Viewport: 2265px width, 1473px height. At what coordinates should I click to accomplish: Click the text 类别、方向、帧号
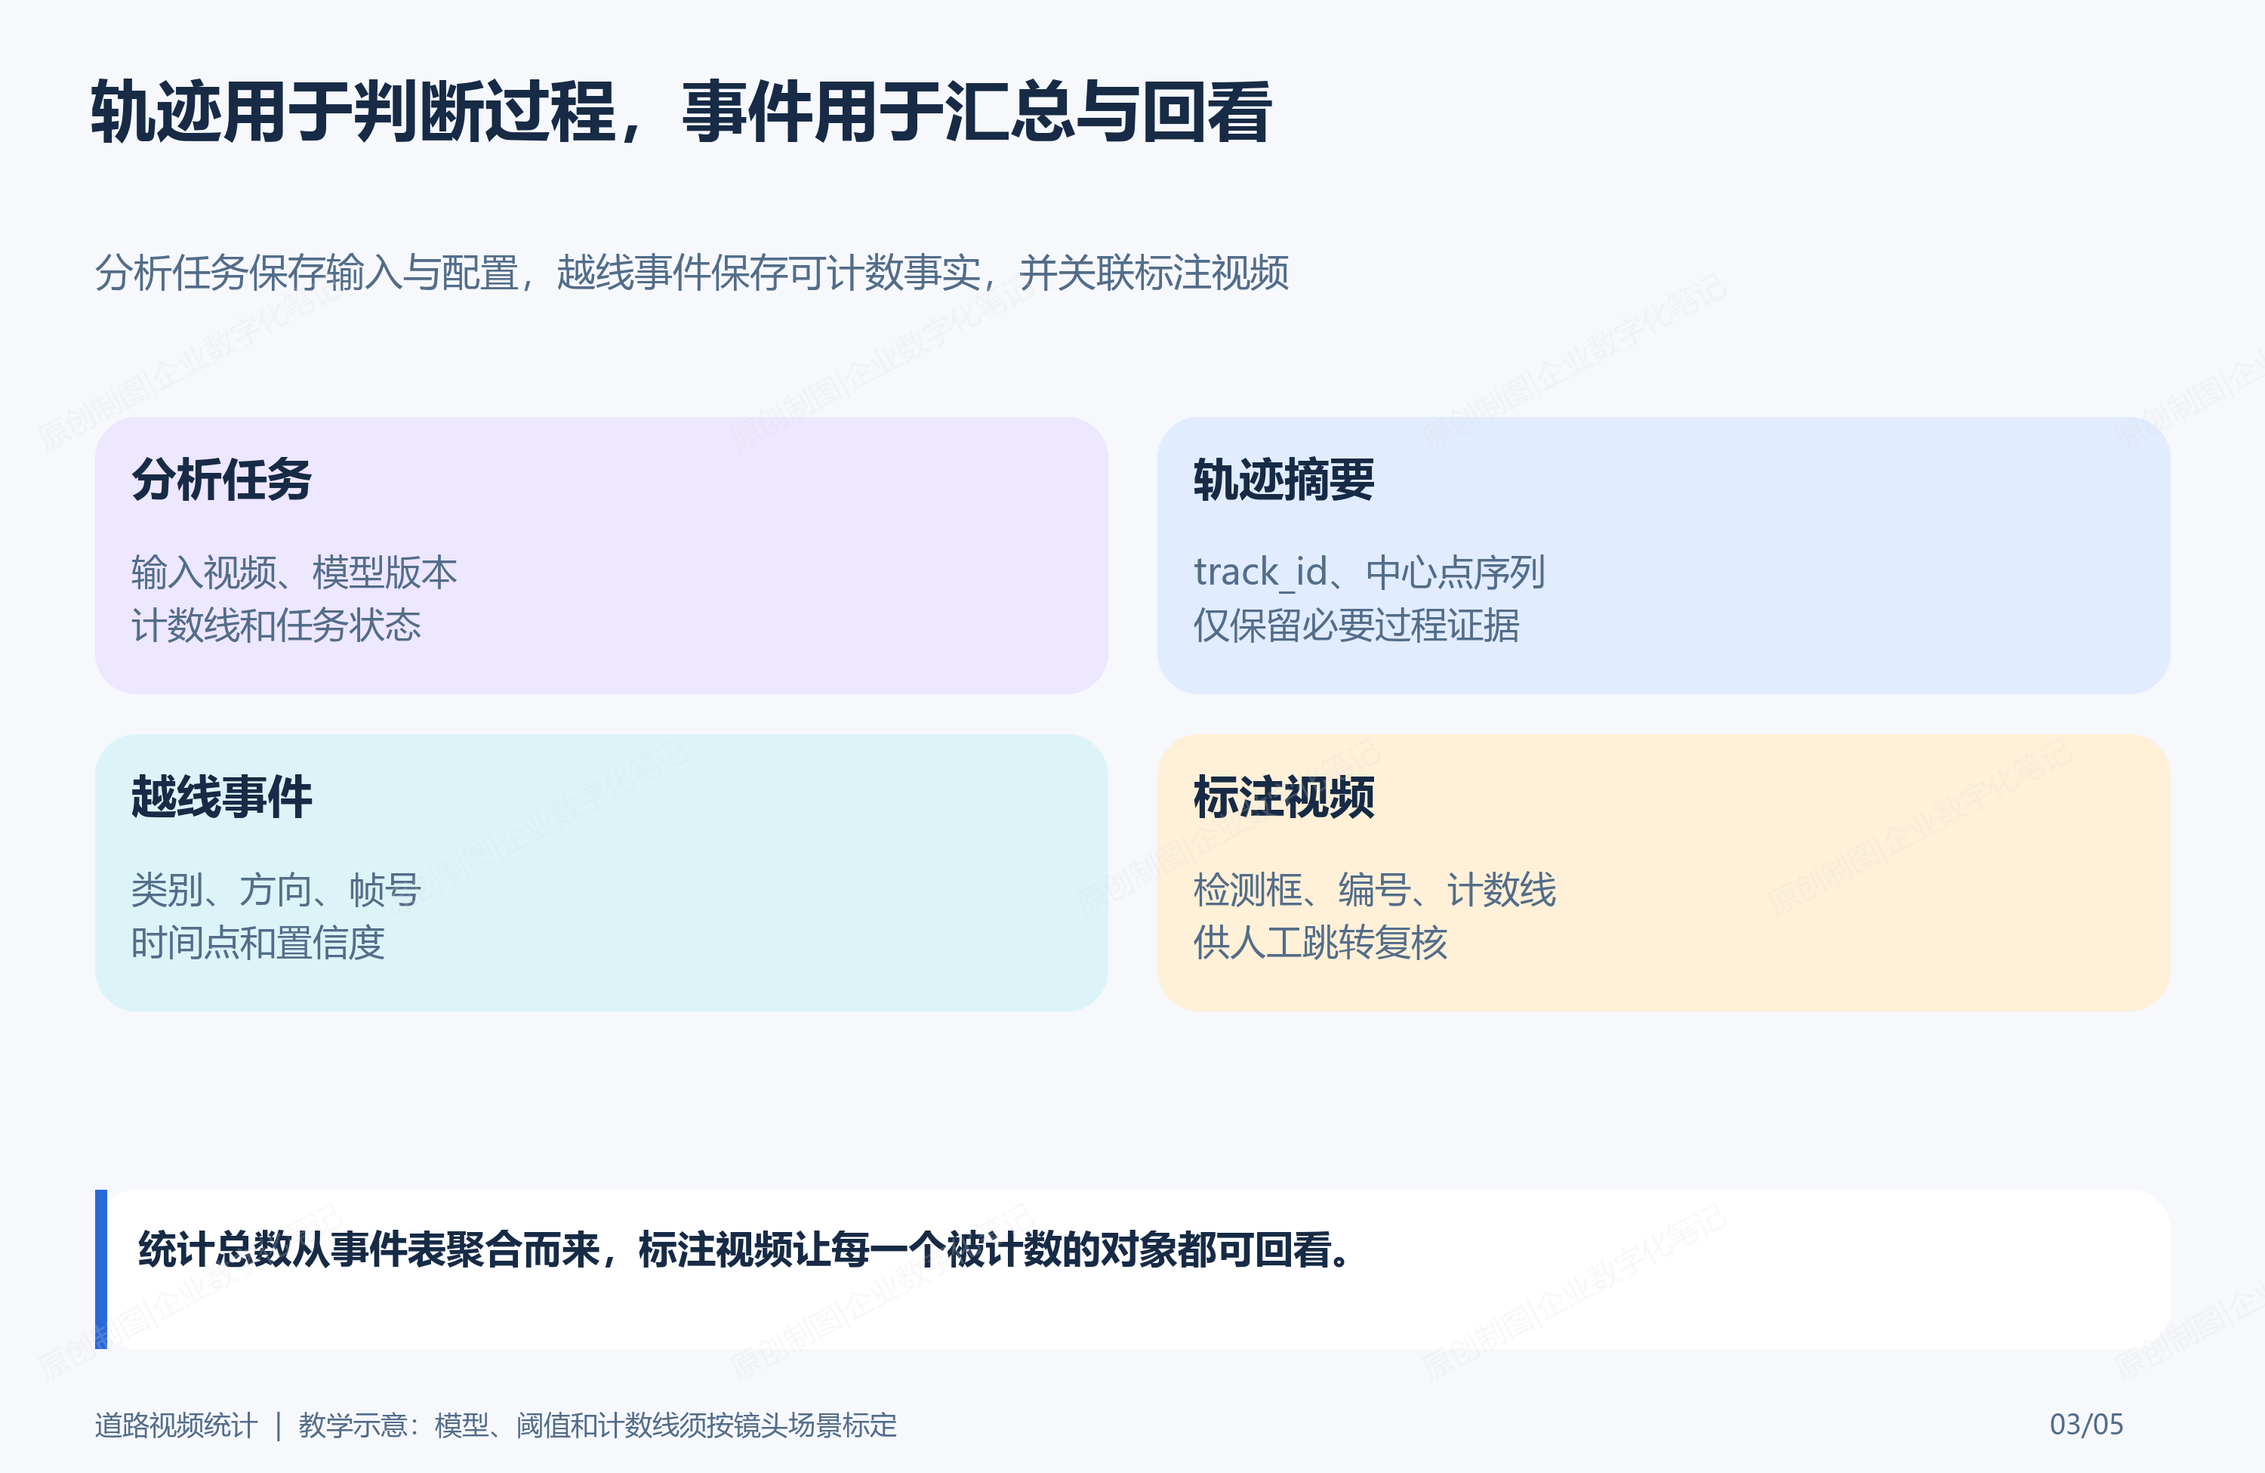coord(276,890)
